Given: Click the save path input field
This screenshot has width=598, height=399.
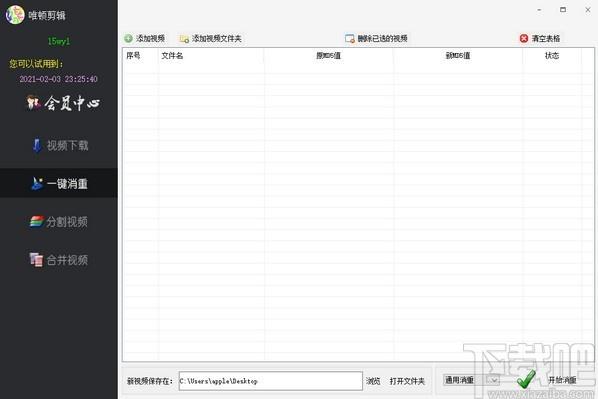Looking at the screenshot, I should coord(270,381).
